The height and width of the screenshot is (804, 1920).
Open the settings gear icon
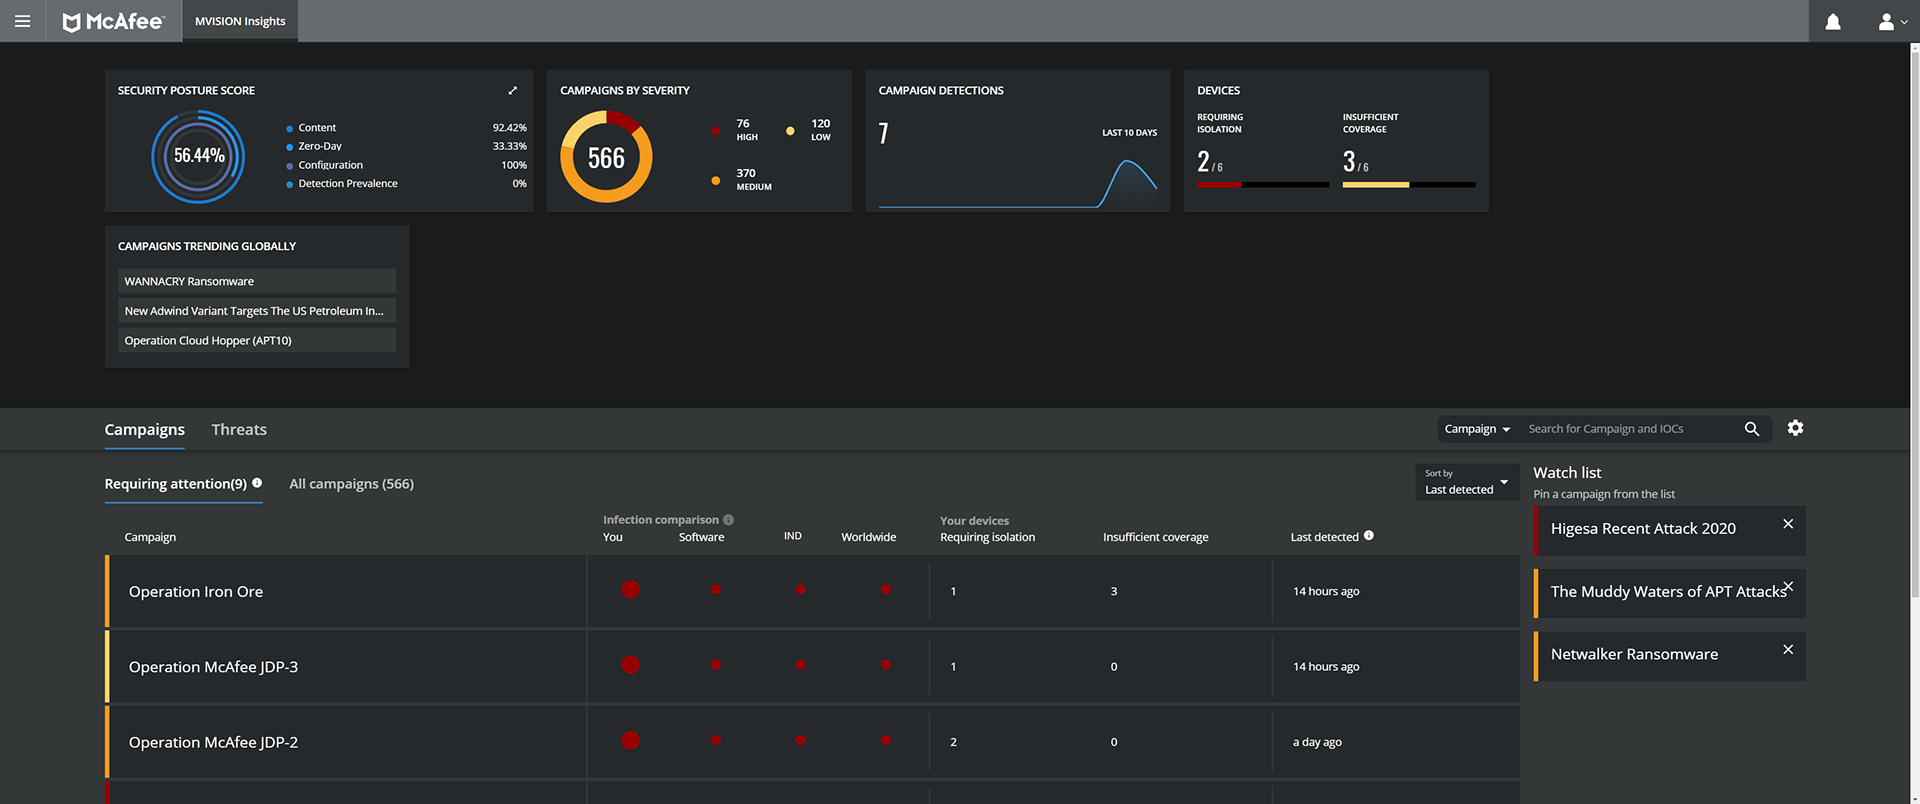(1795, 428)
